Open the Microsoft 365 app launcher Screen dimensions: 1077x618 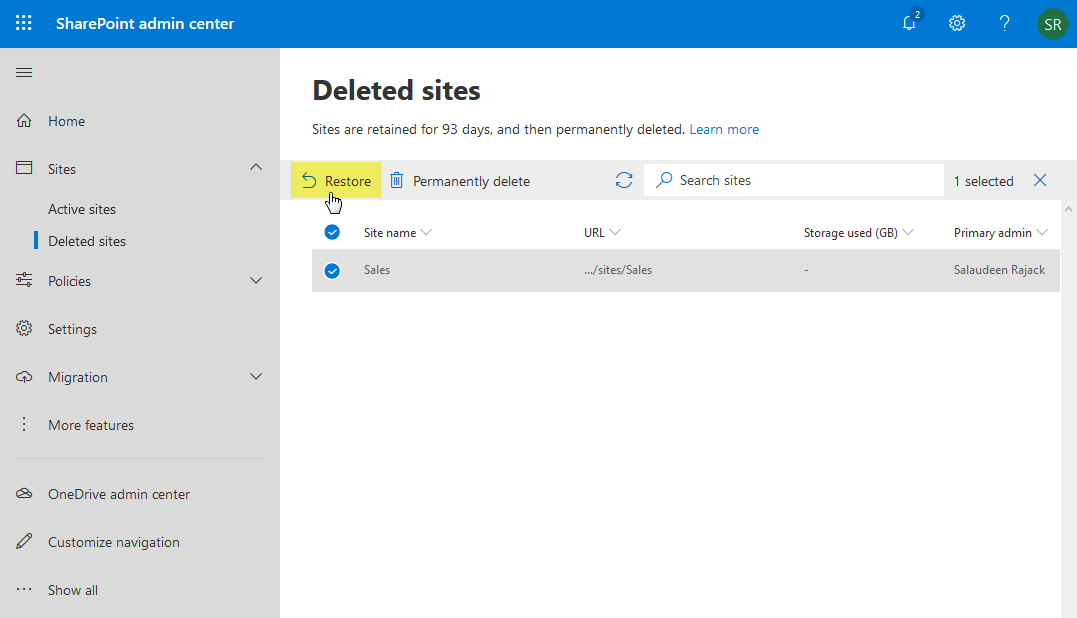(23, 22)
